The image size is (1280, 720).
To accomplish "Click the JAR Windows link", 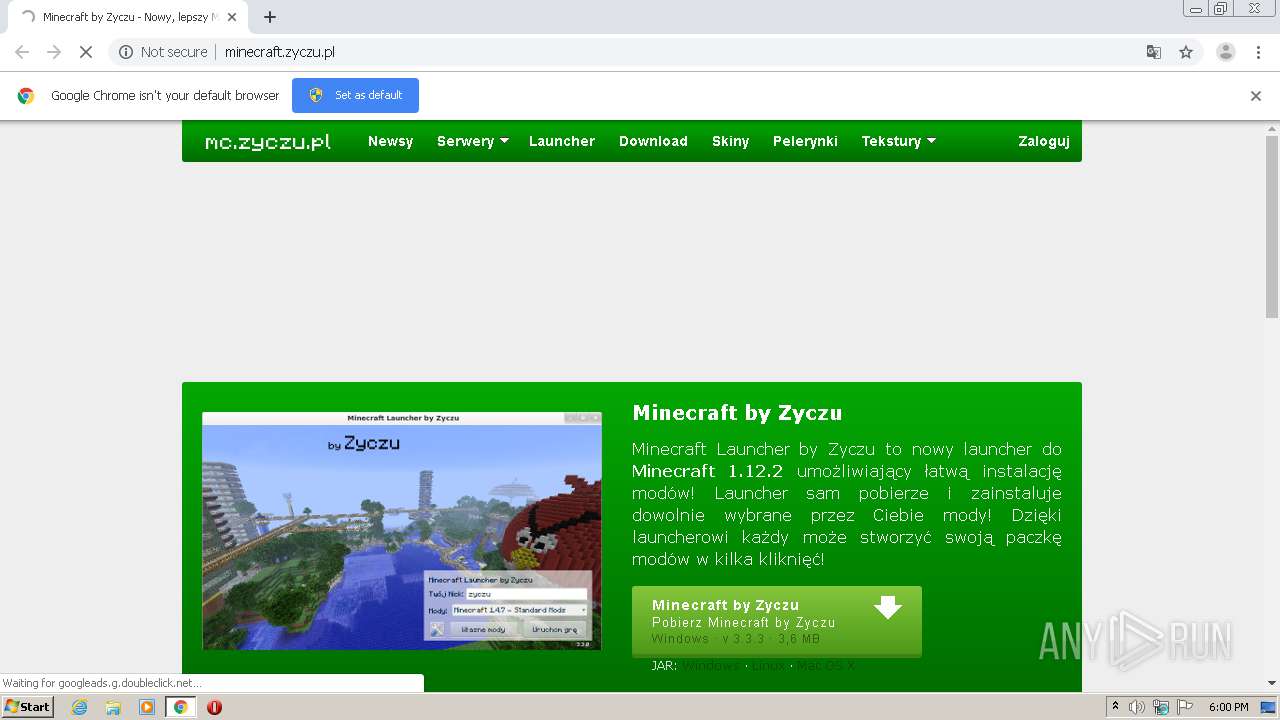I will click(711, 666).
